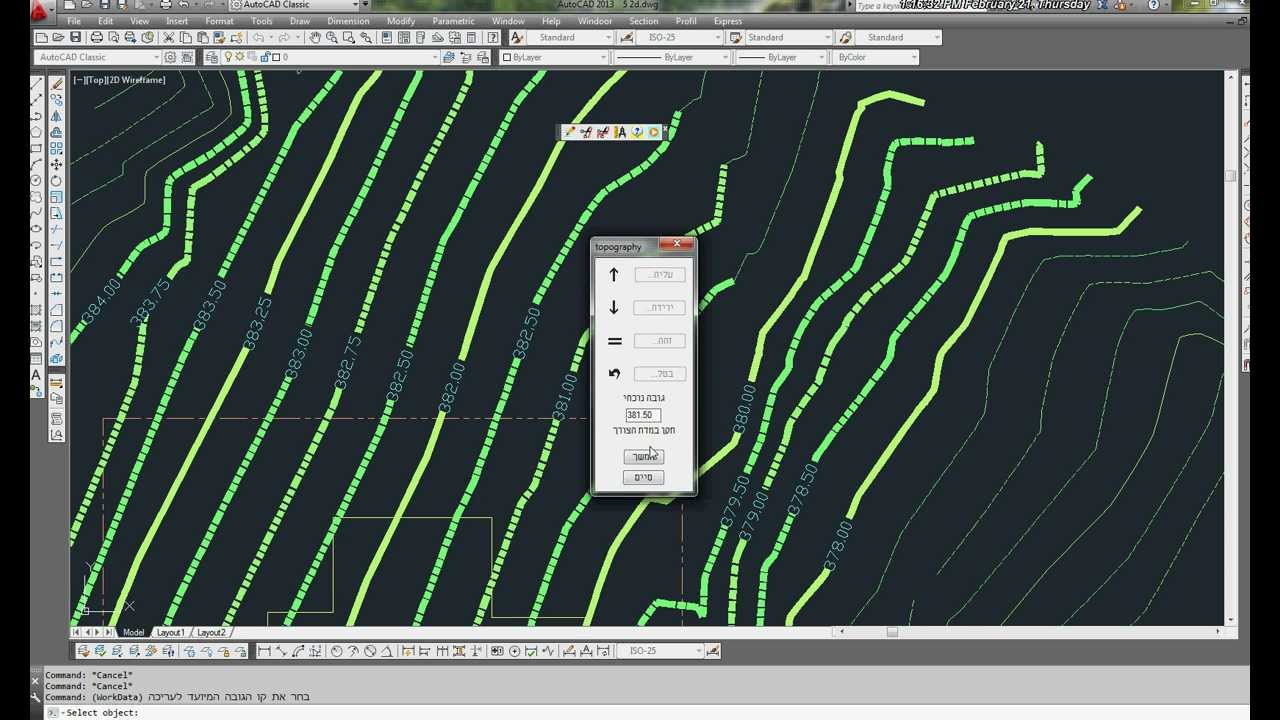Click the Save icon in Standard toolbar

[75, 37]
